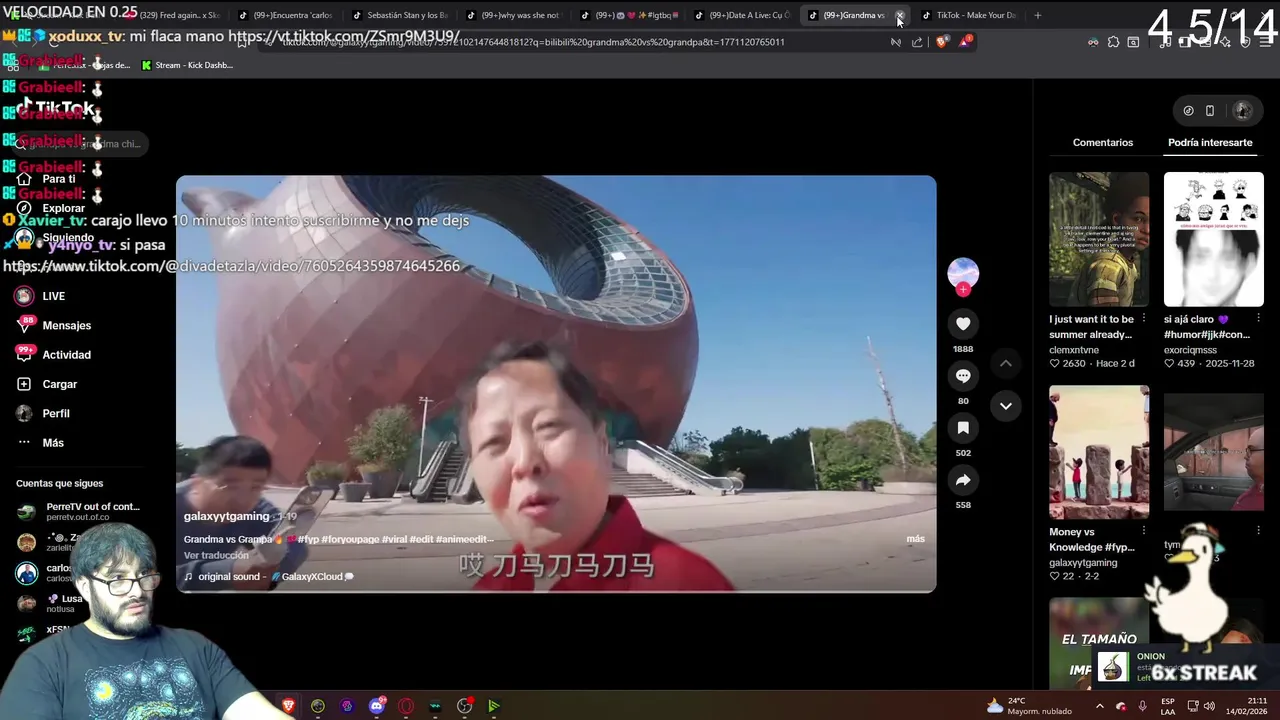Open options menu for 'si ajá claro' video

pyautogui.click(x=1258, y=318)
